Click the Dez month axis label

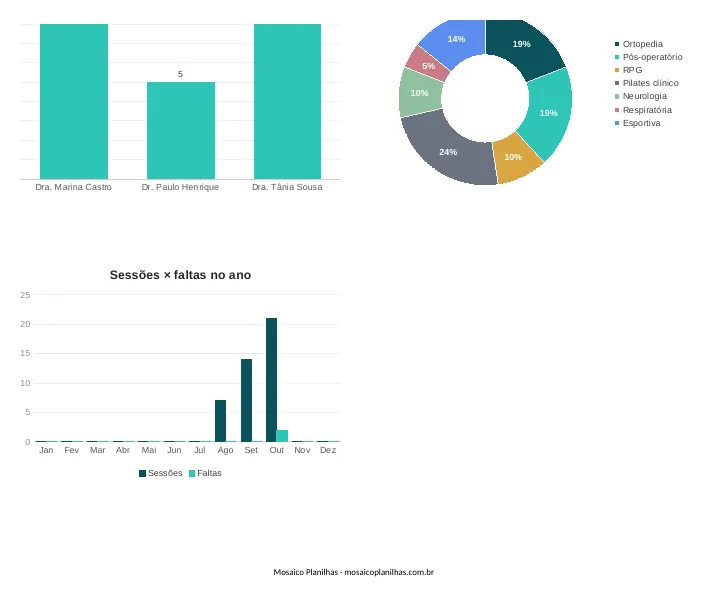tap(328, 450)
